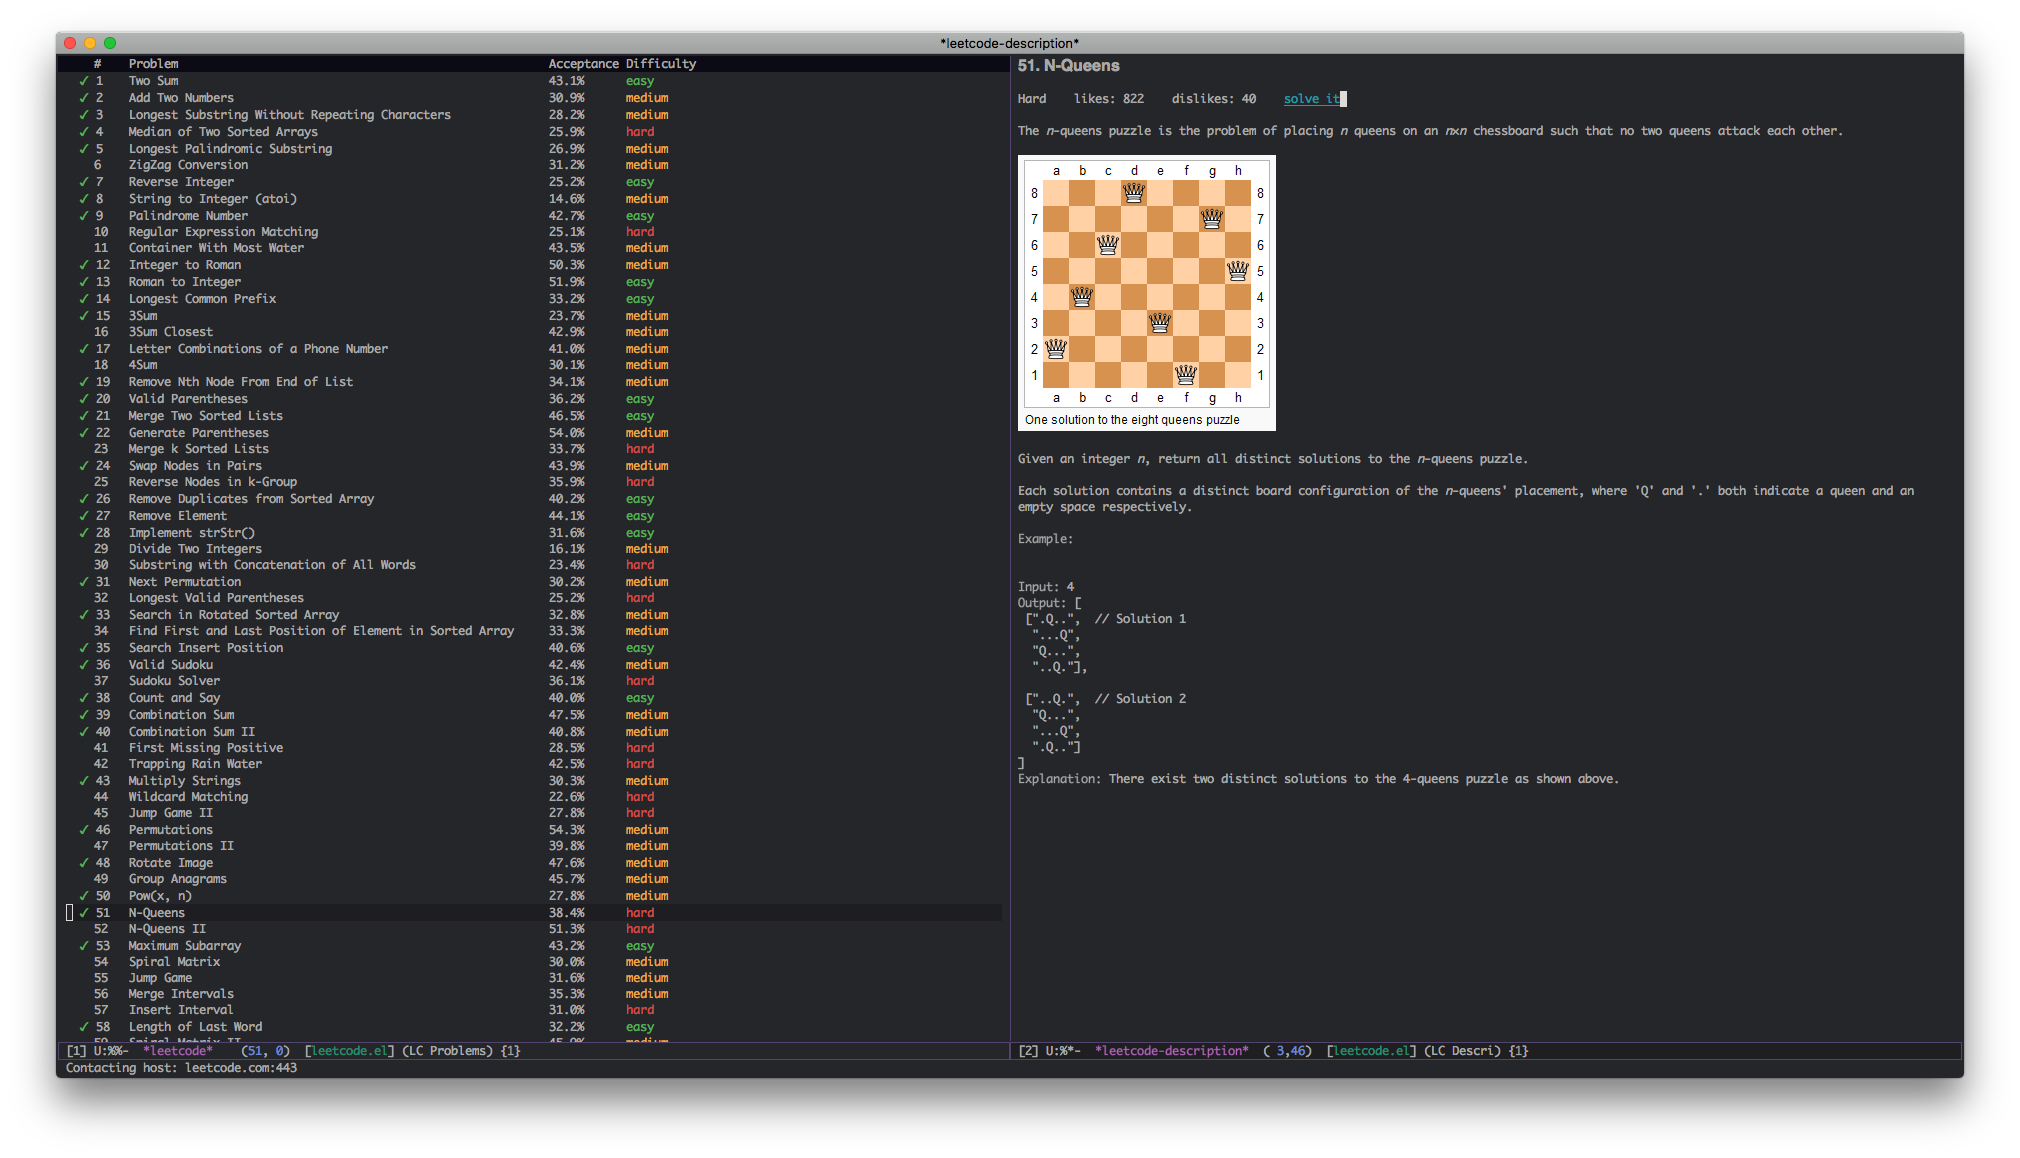Image resolution: width=2020 pixels, height=1158 pixels.
Task: Click the 'solve it' link
Action: point(1311,99)
